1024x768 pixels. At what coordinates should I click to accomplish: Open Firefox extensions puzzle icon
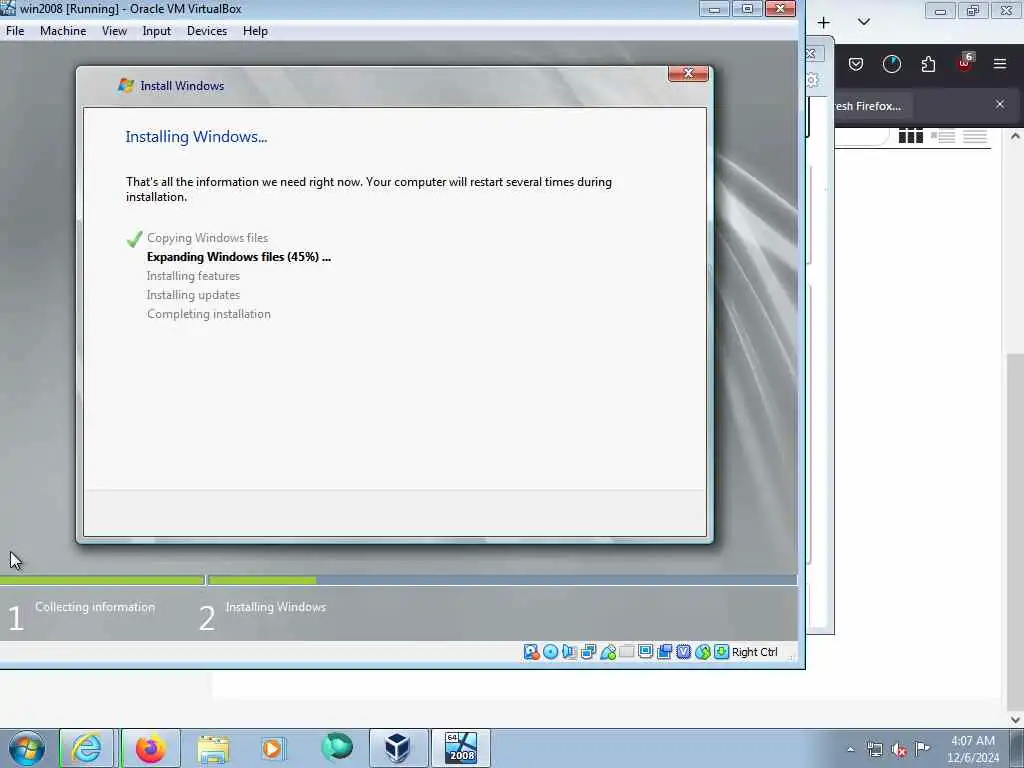[x=928, y=64]
